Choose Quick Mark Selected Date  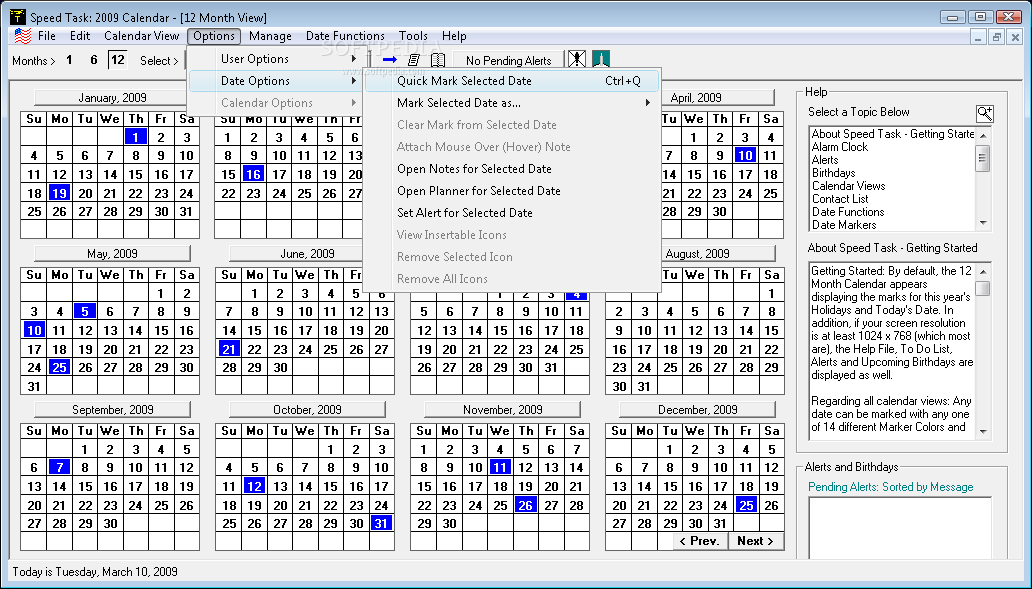click(x=512, y=81)
